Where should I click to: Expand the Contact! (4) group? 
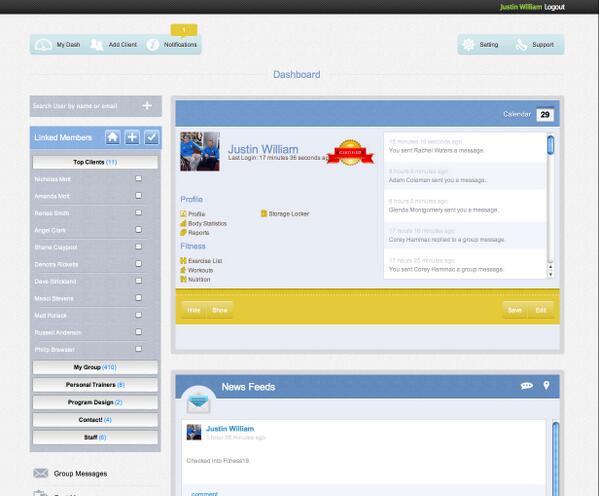(95, 420)
